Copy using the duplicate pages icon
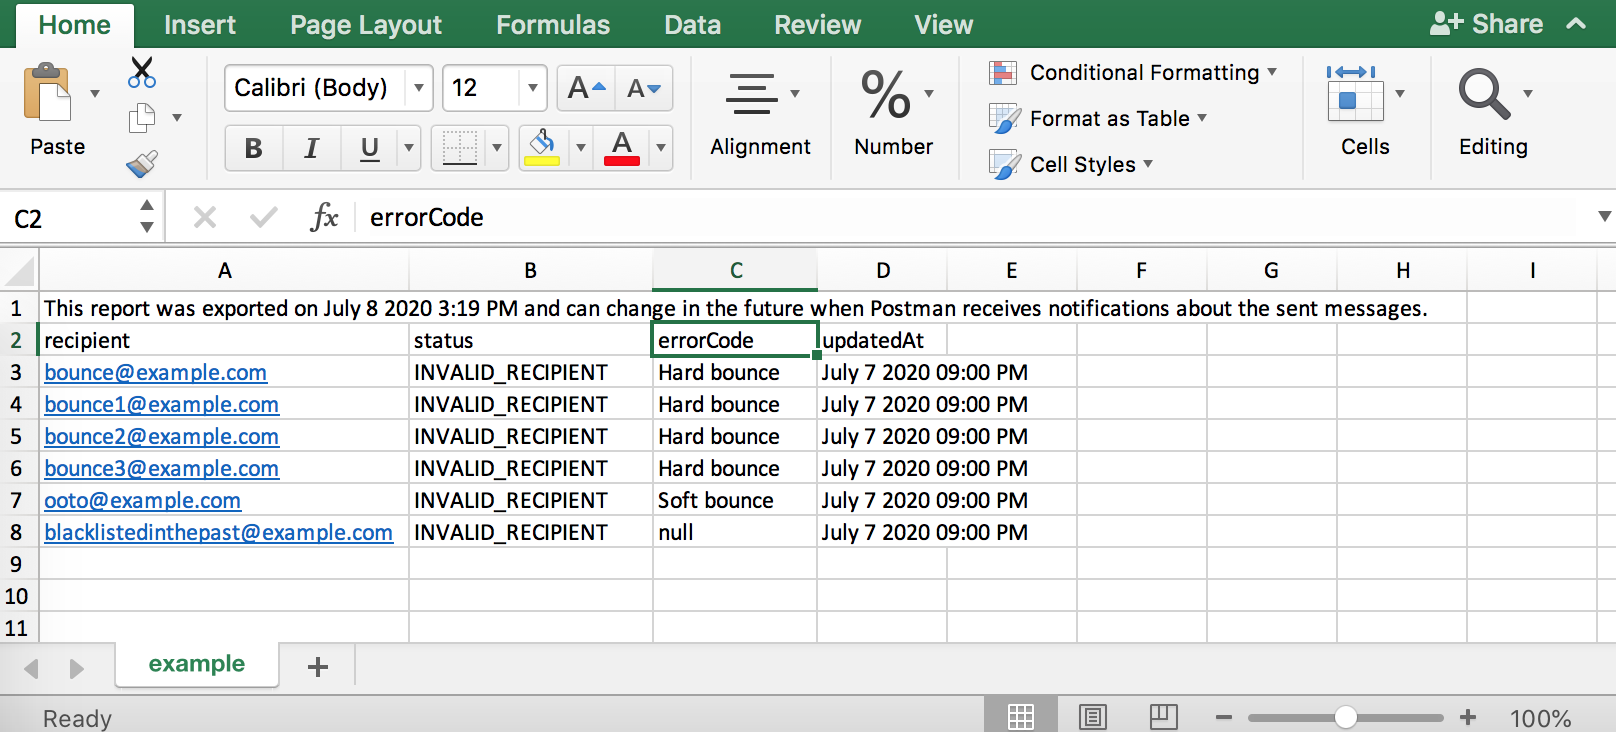Screen dimensions: 1616x732 (142, 118)
